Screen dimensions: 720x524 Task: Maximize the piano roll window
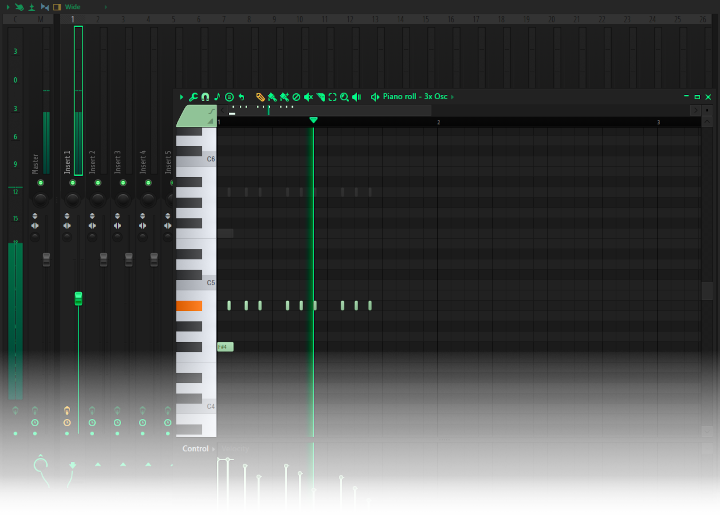click(697, 97)
